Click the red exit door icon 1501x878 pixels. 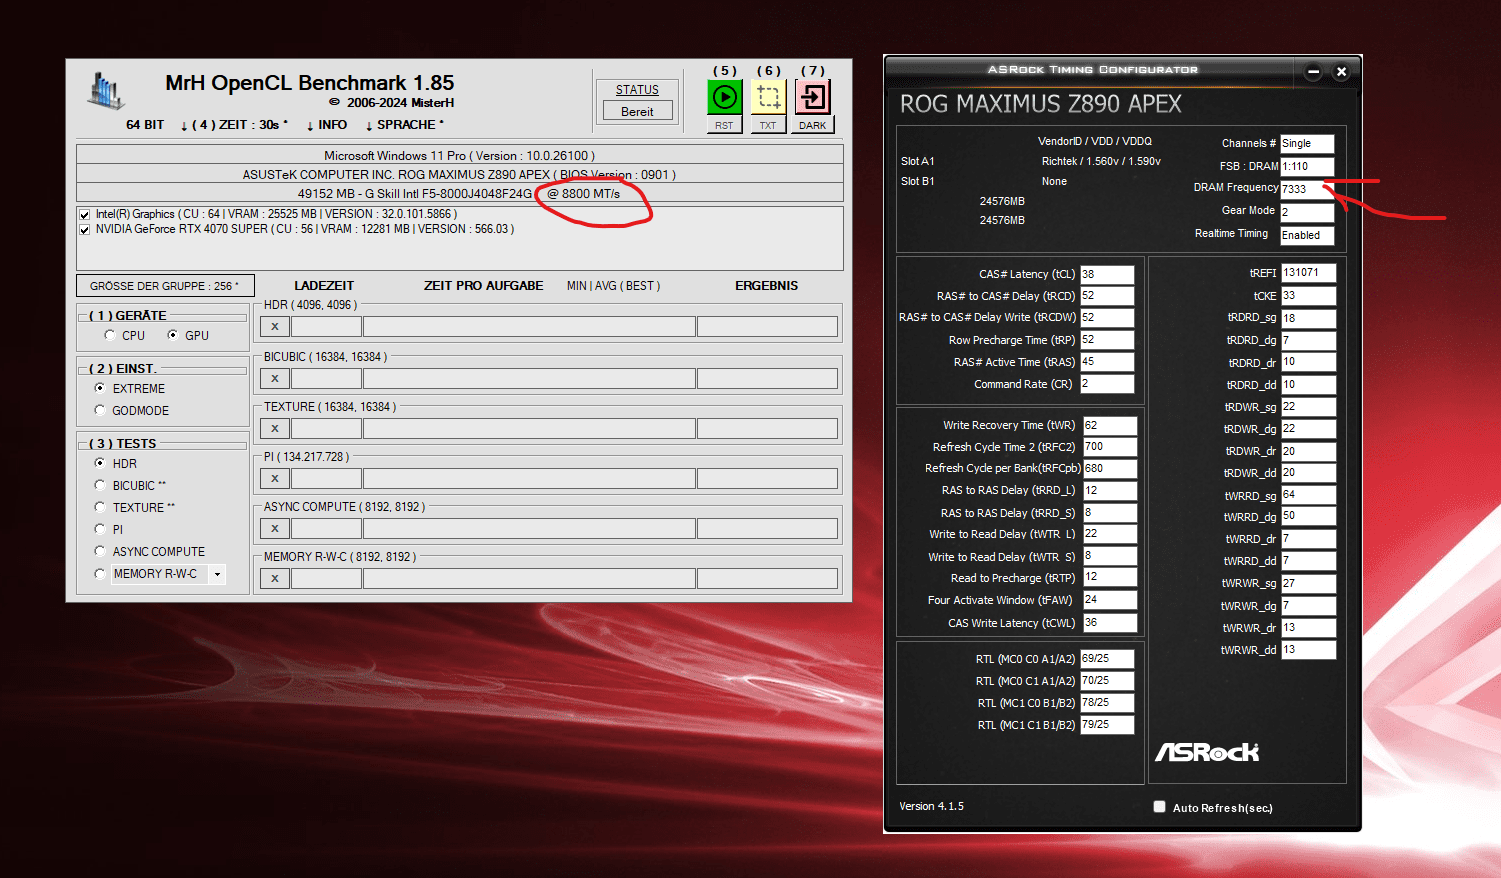(812, 97)
